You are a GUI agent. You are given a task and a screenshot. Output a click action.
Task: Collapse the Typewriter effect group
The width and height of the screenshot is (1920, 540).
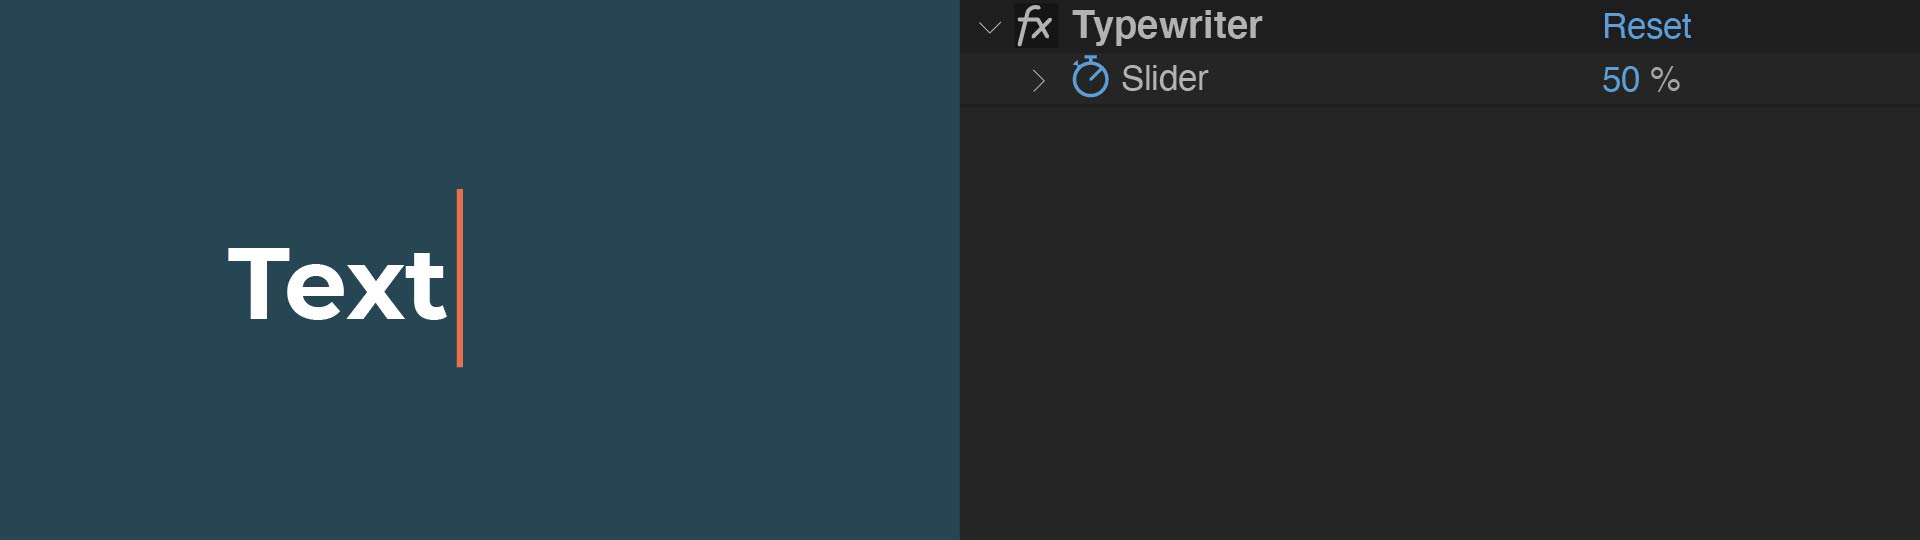click(x=990, y=27)
